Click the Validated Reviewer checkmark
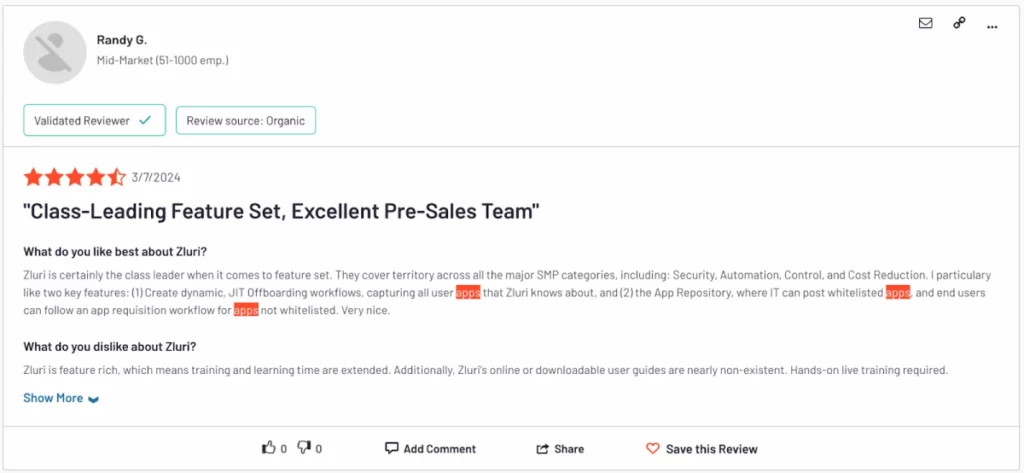 [x=146, y=120]
